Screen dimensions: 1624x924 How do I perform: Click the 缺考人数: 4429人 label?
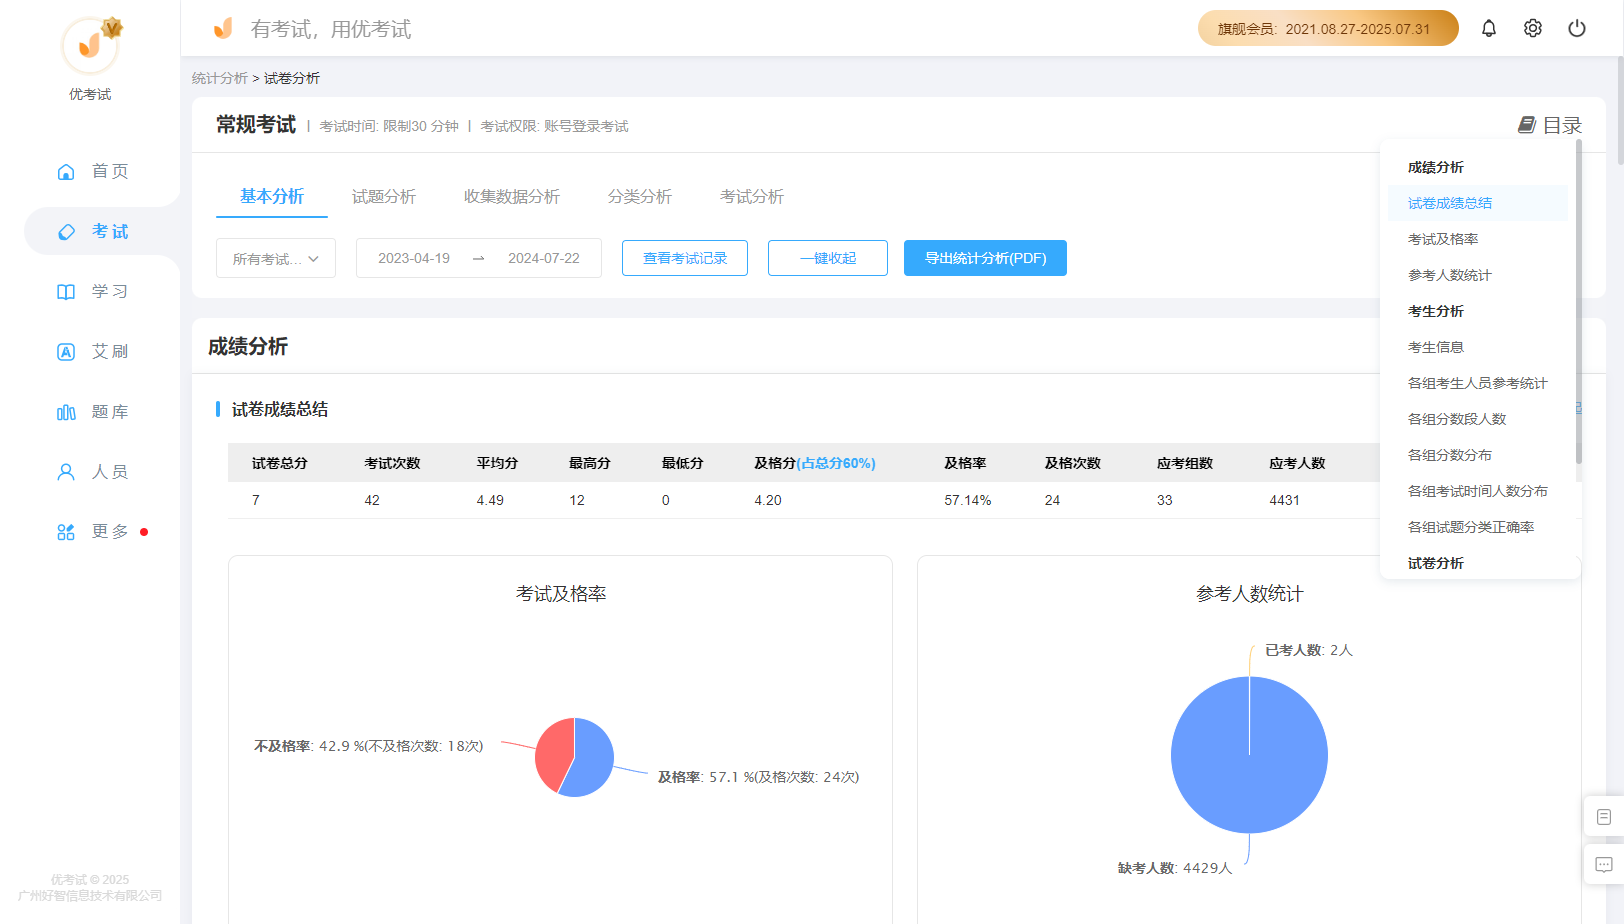pos(1175,868)
